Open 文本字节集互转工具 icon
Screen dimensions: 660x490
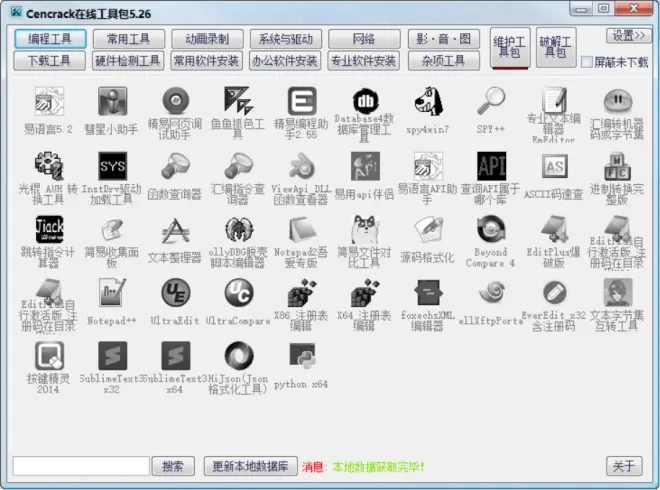617,293
